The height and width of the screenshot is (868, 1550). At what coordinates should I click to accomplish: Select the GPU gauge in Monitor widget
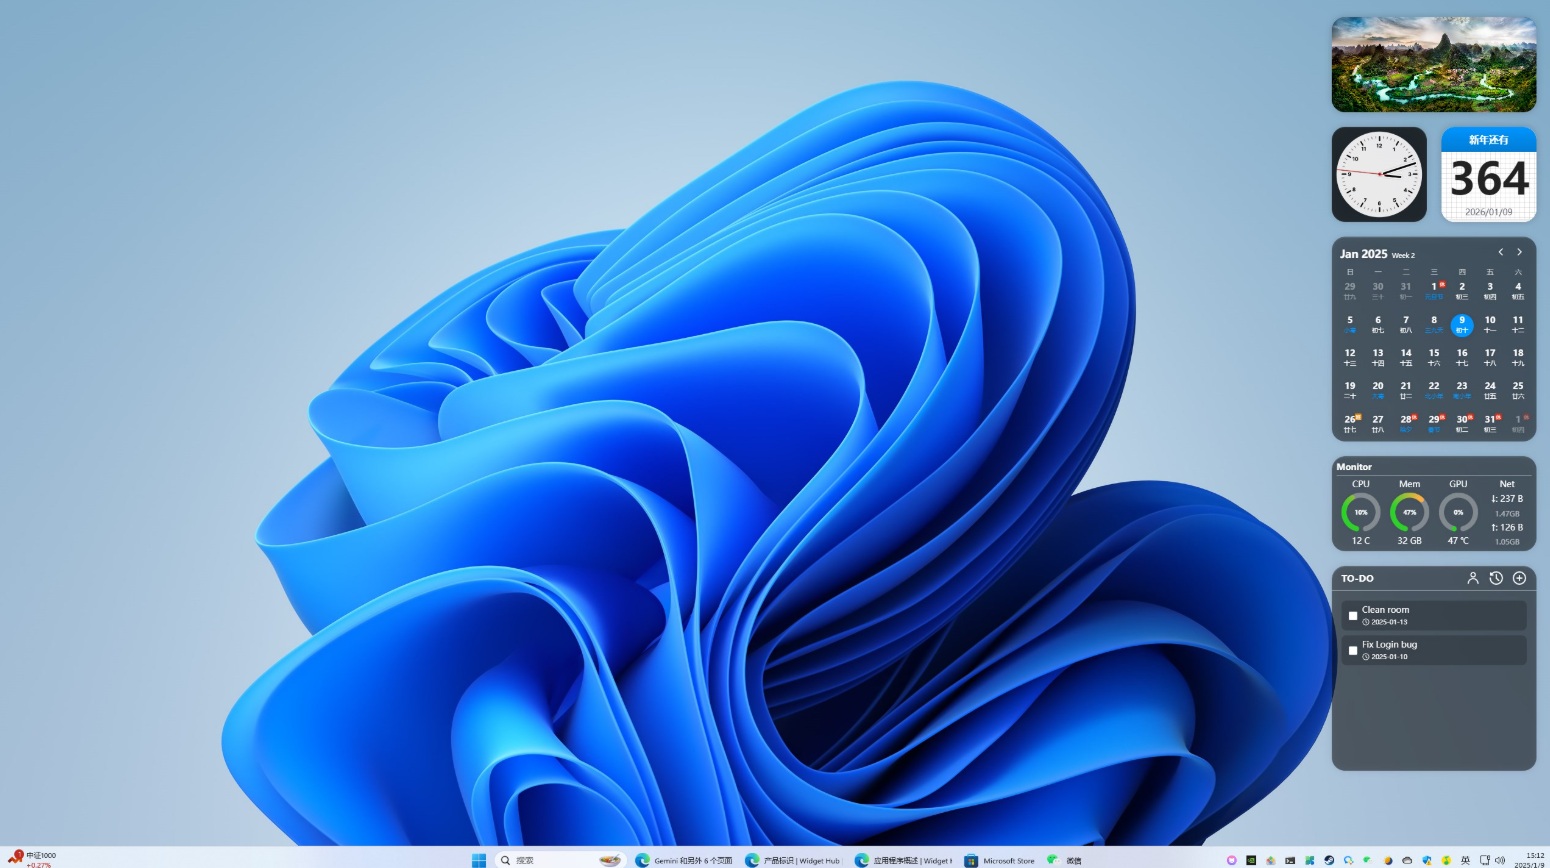[x=1457, y=513]
